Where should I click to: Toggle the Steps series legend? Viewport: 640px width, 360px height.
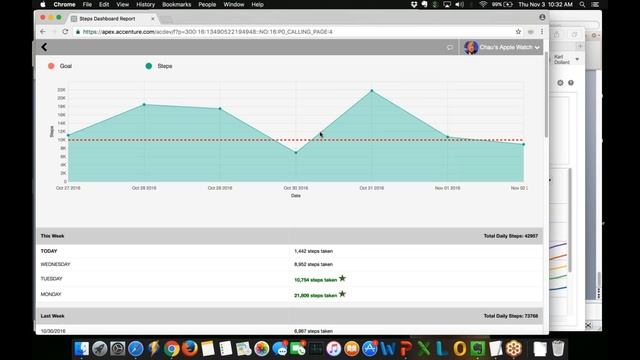[159, 66]
